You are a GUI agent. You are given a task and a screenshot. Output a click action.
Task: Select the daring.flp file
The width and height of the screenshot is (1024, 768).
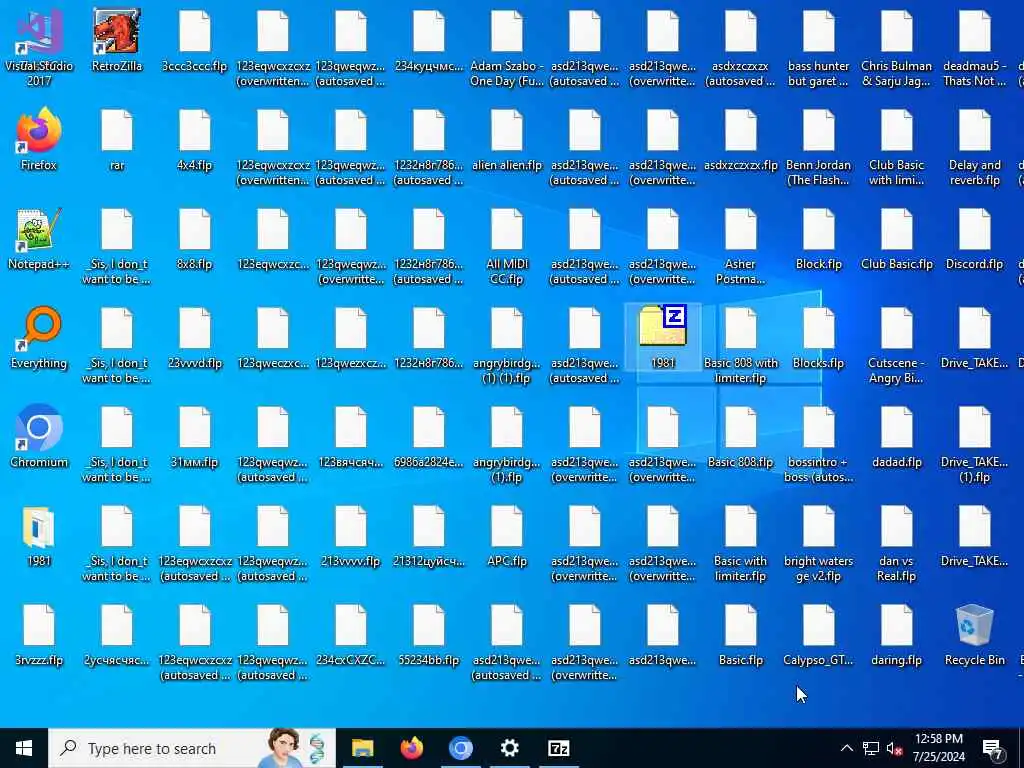click(x=897, y=635)
